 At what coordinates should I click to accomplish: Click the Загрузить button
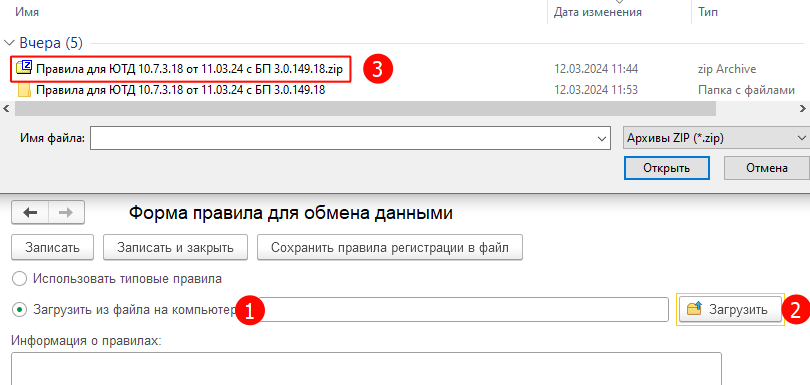click(x=730, y=310)
